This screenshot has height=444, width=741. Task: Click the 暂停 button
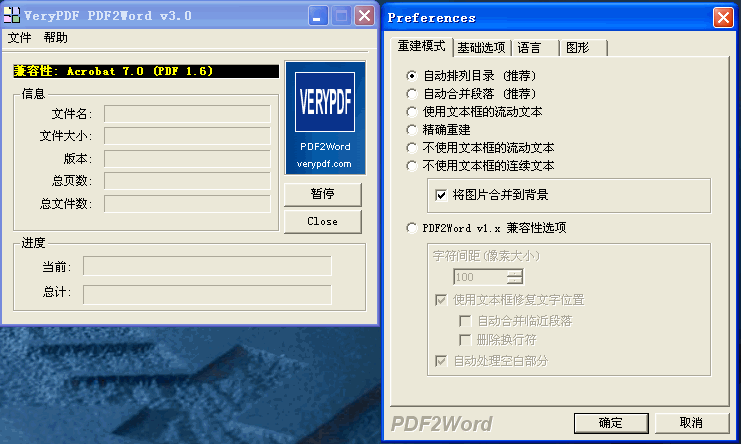coord(323,194)
